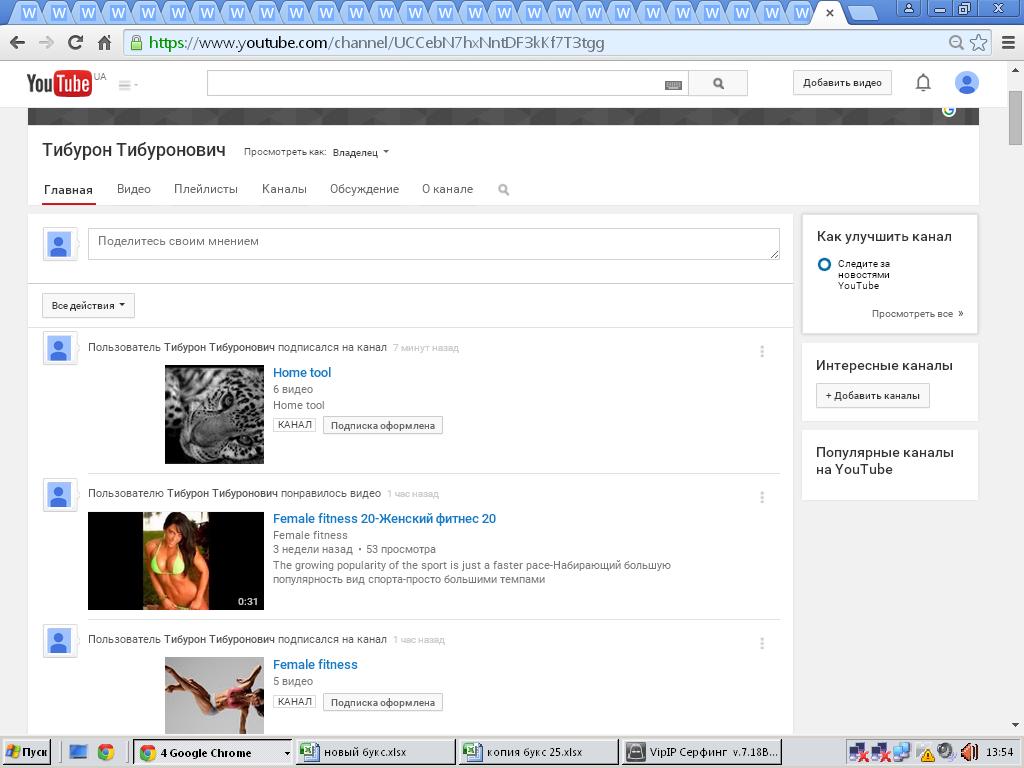Expand the 'Все действия' dropdown

coord(88,306)
